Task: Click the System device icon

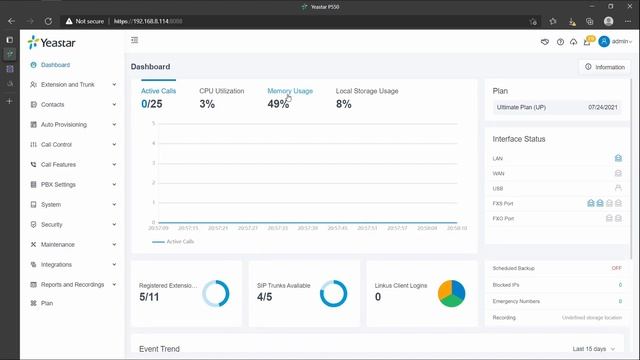Action: click(33, 204)
